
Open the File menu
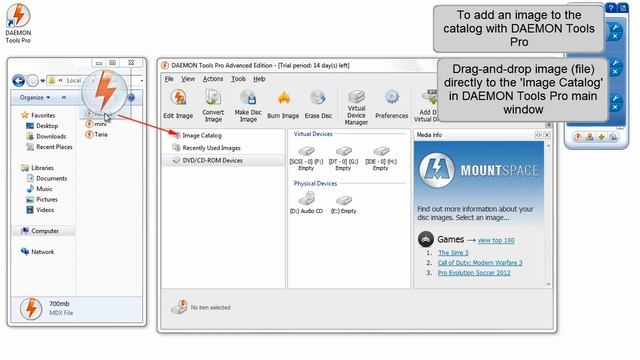click(169, 79)
